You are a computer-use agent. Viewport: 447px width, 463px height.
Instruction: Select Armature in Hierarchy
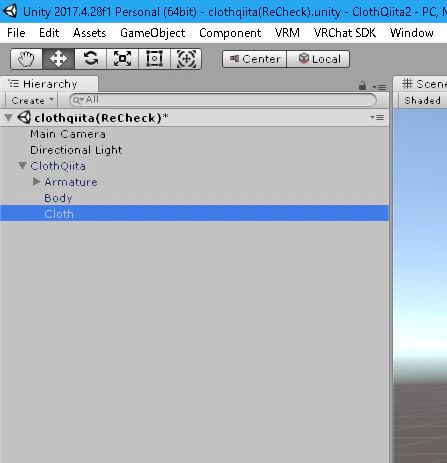pos(71,182)
